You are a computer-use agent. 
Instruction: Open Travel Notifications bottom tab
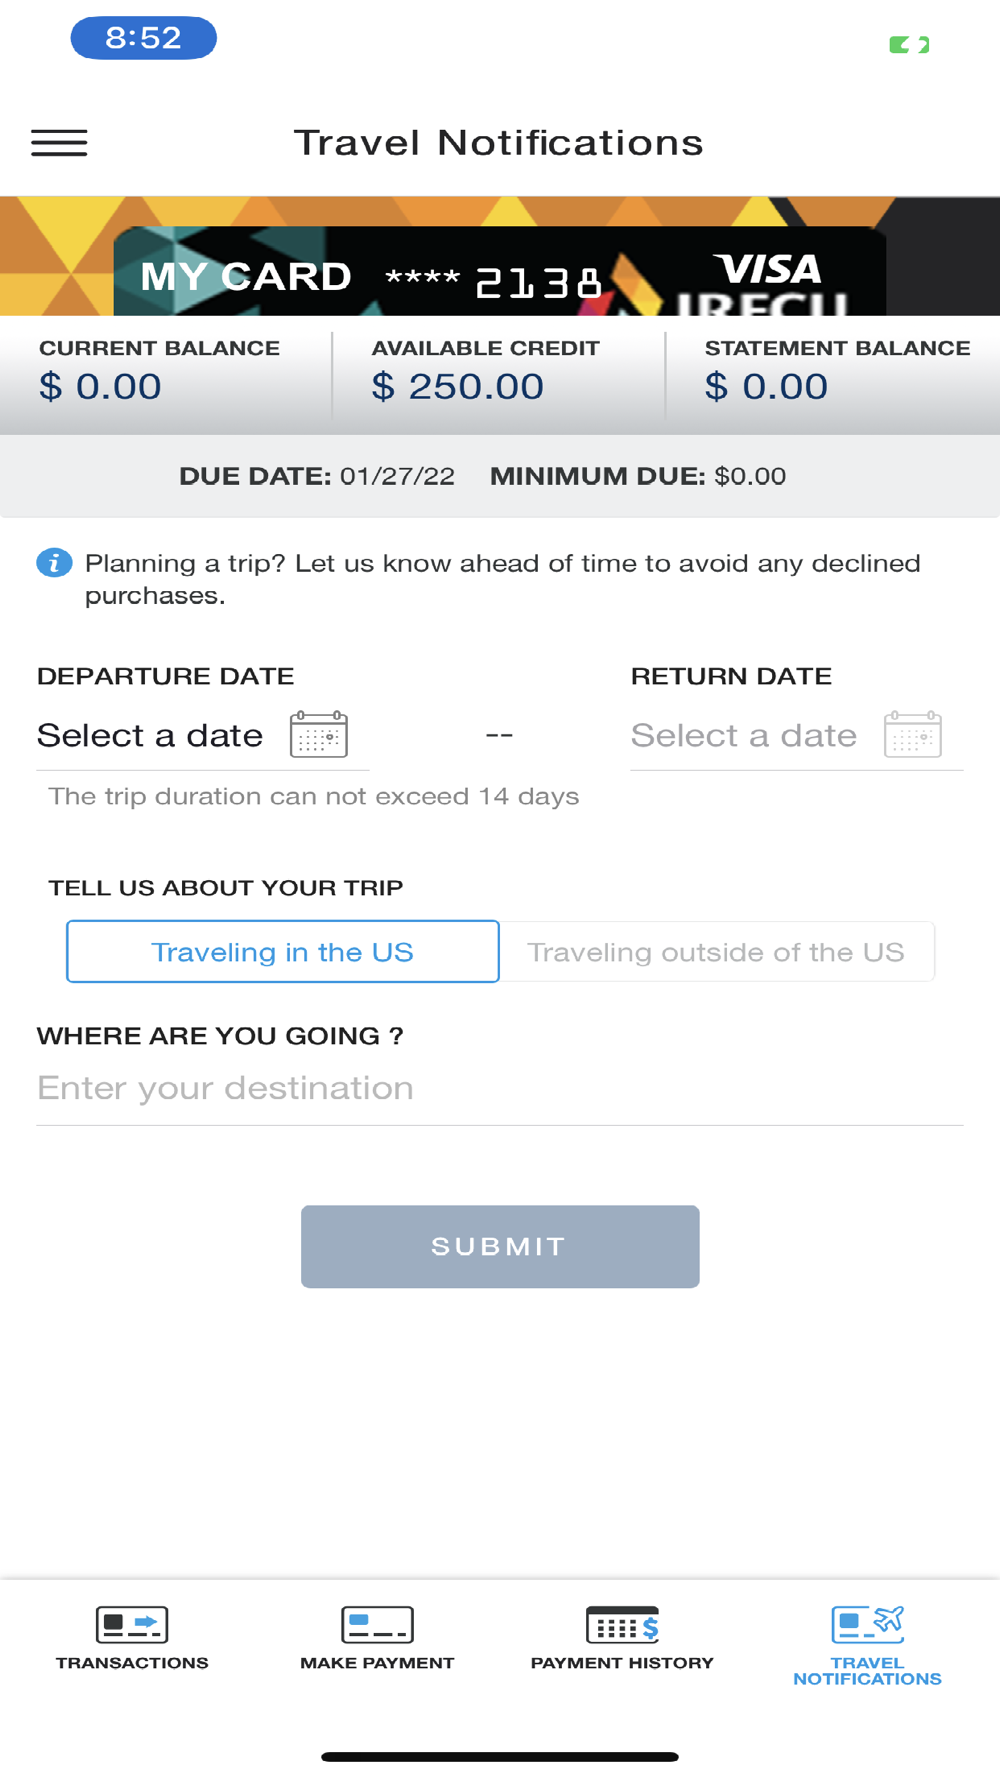coord(867,1645)
